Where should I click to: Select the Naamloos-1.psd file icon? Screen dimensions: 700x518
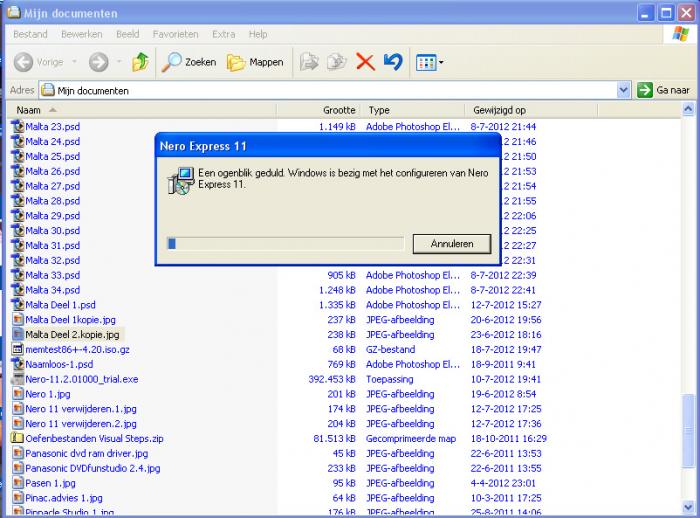click(x=18, y=364)
